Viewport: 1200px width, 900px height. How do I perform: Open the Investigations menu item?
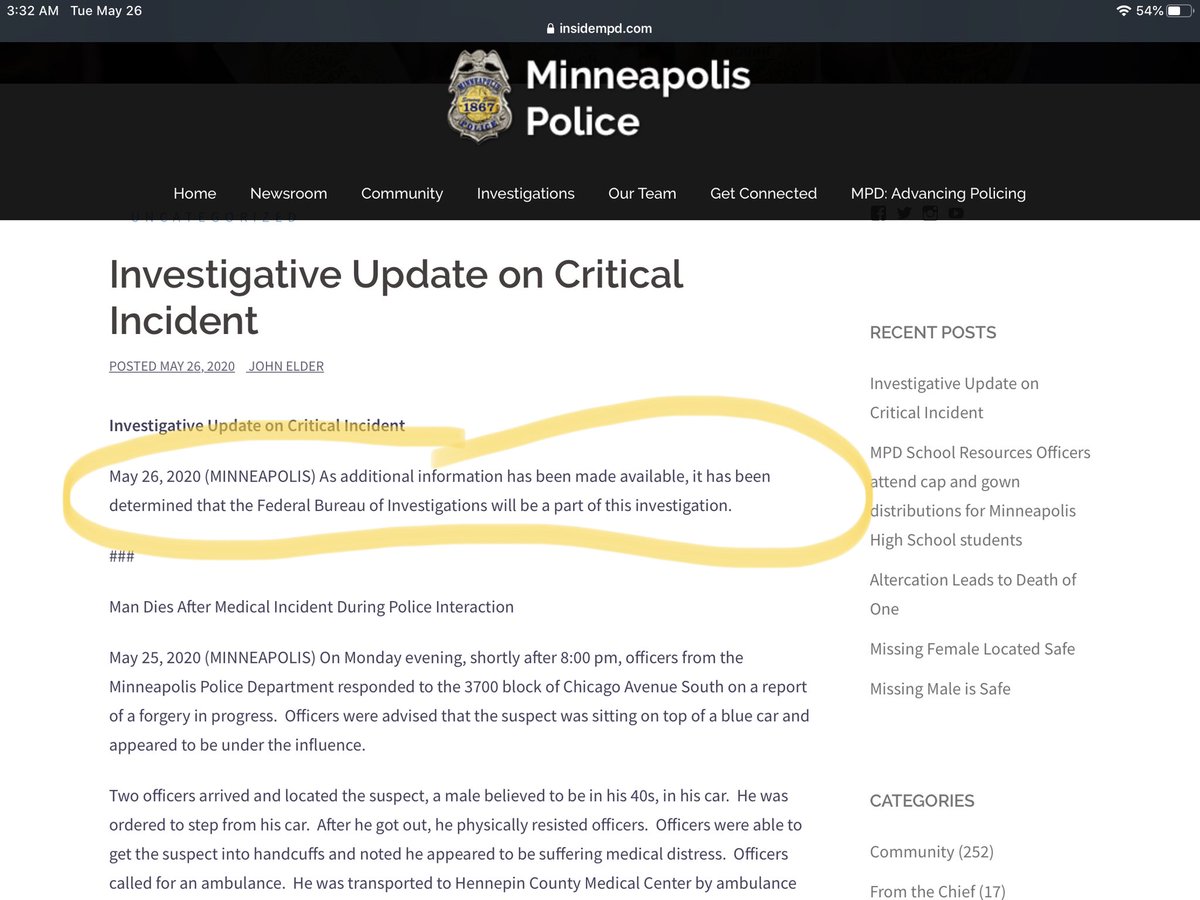[x=525, y=193]
